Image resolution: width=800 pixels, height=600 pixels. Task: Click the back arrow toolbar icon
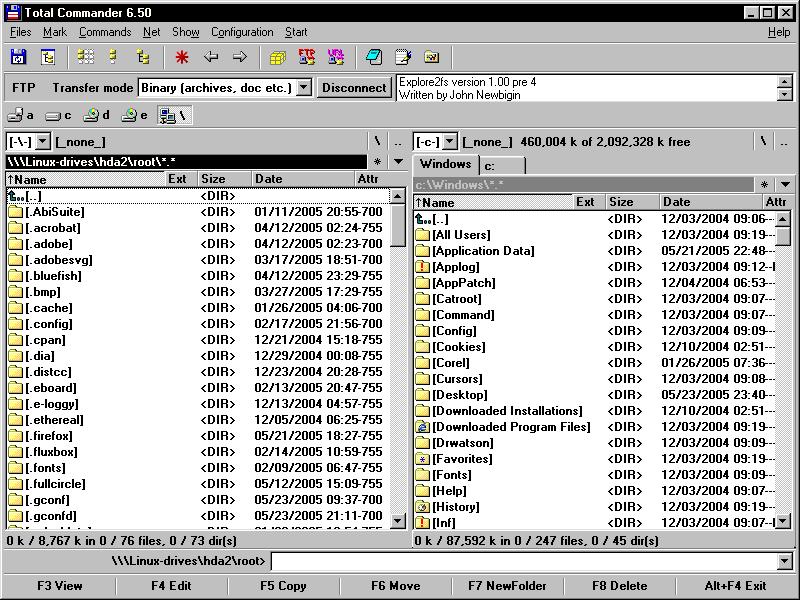(211, 57)
